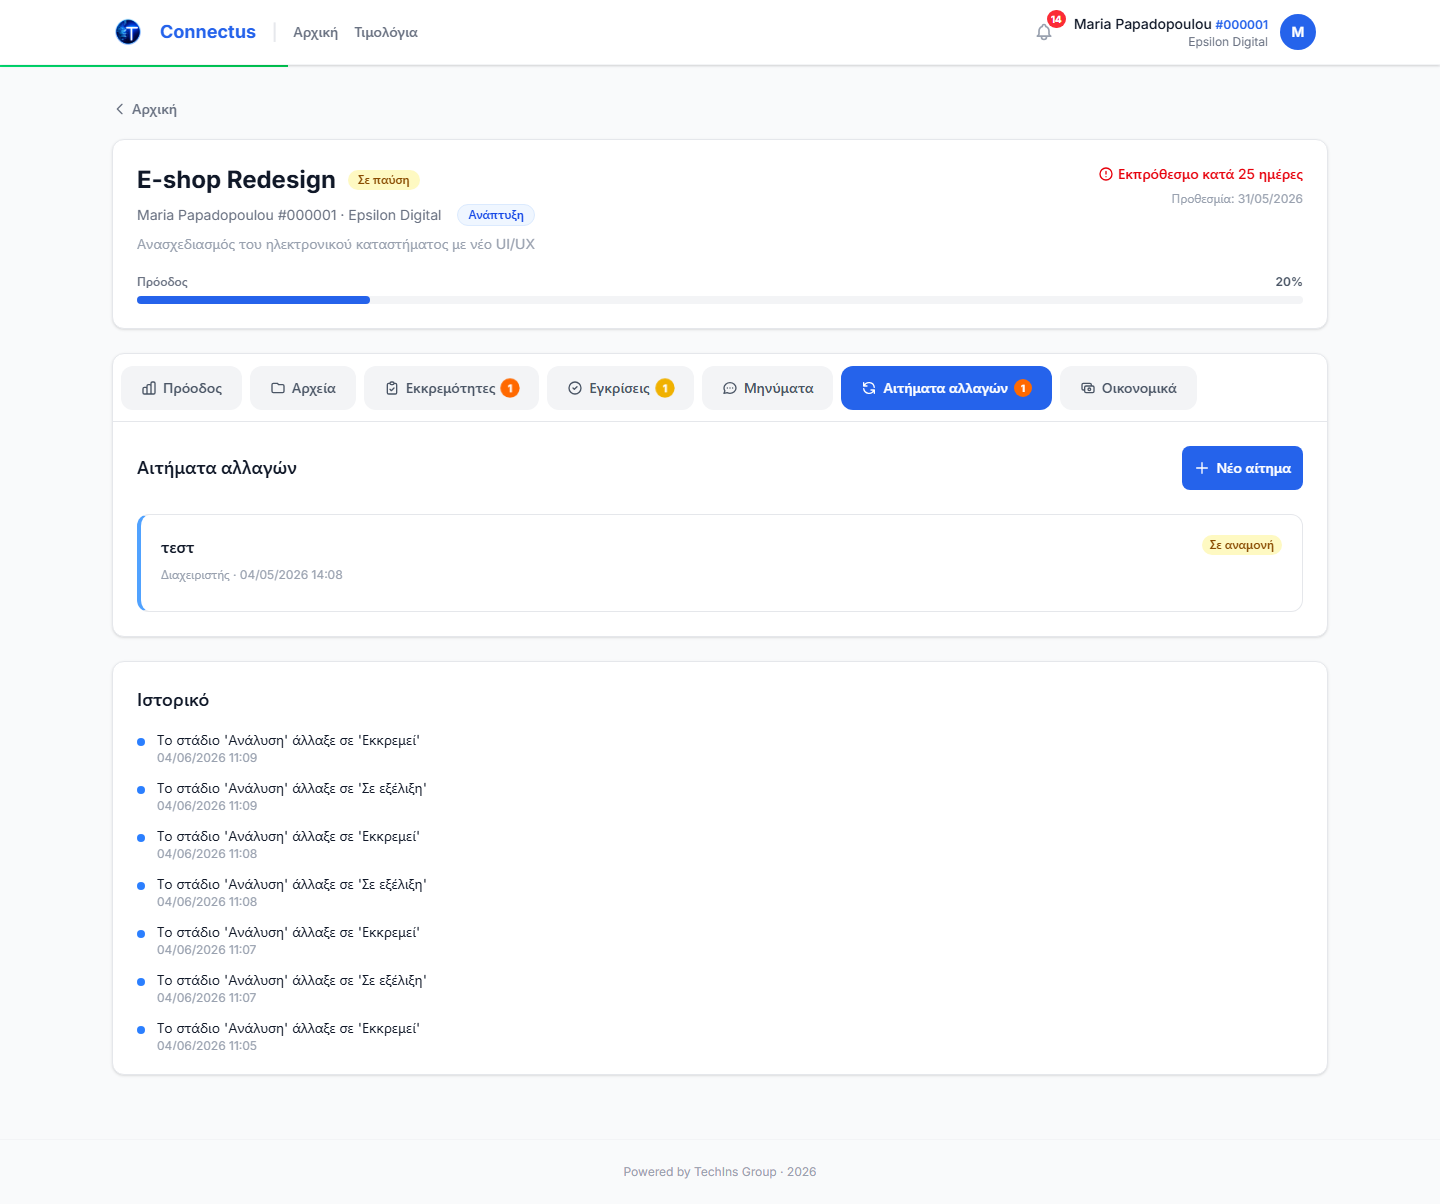Click 'Powered by TechIns Group · 2026' footer

coord(720,1172)
